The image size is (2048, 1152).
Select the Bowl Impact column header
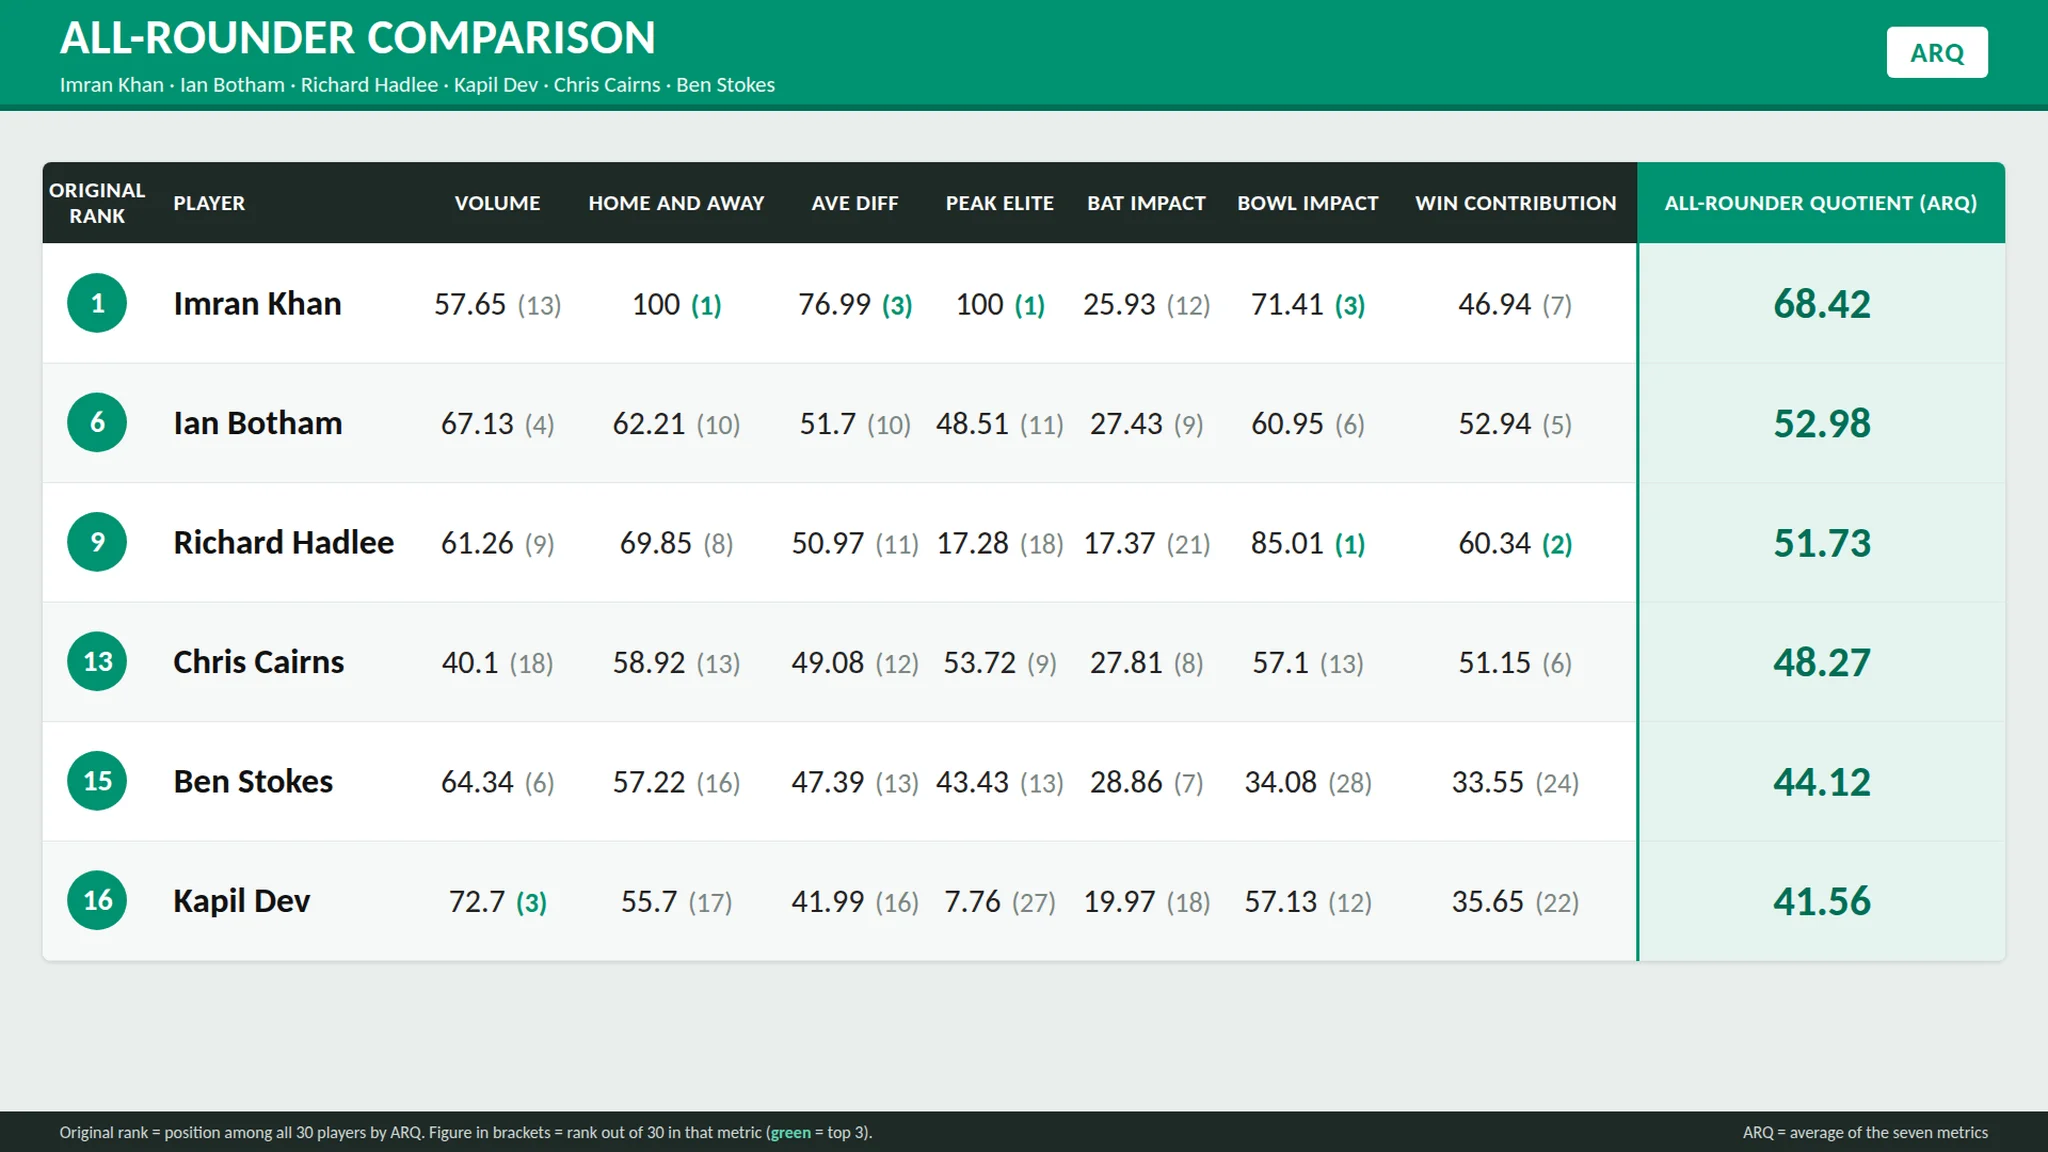[1308, 203]
